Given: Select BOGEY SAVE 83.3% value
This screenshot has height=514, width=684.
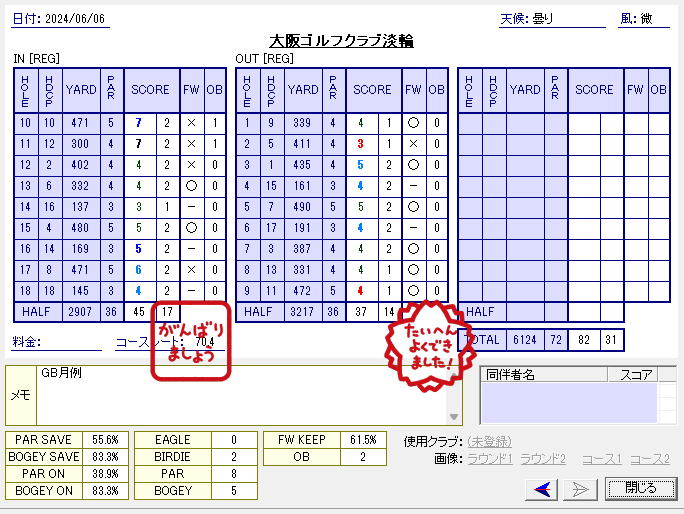Looking at the screenshot, I should (106, 457).
